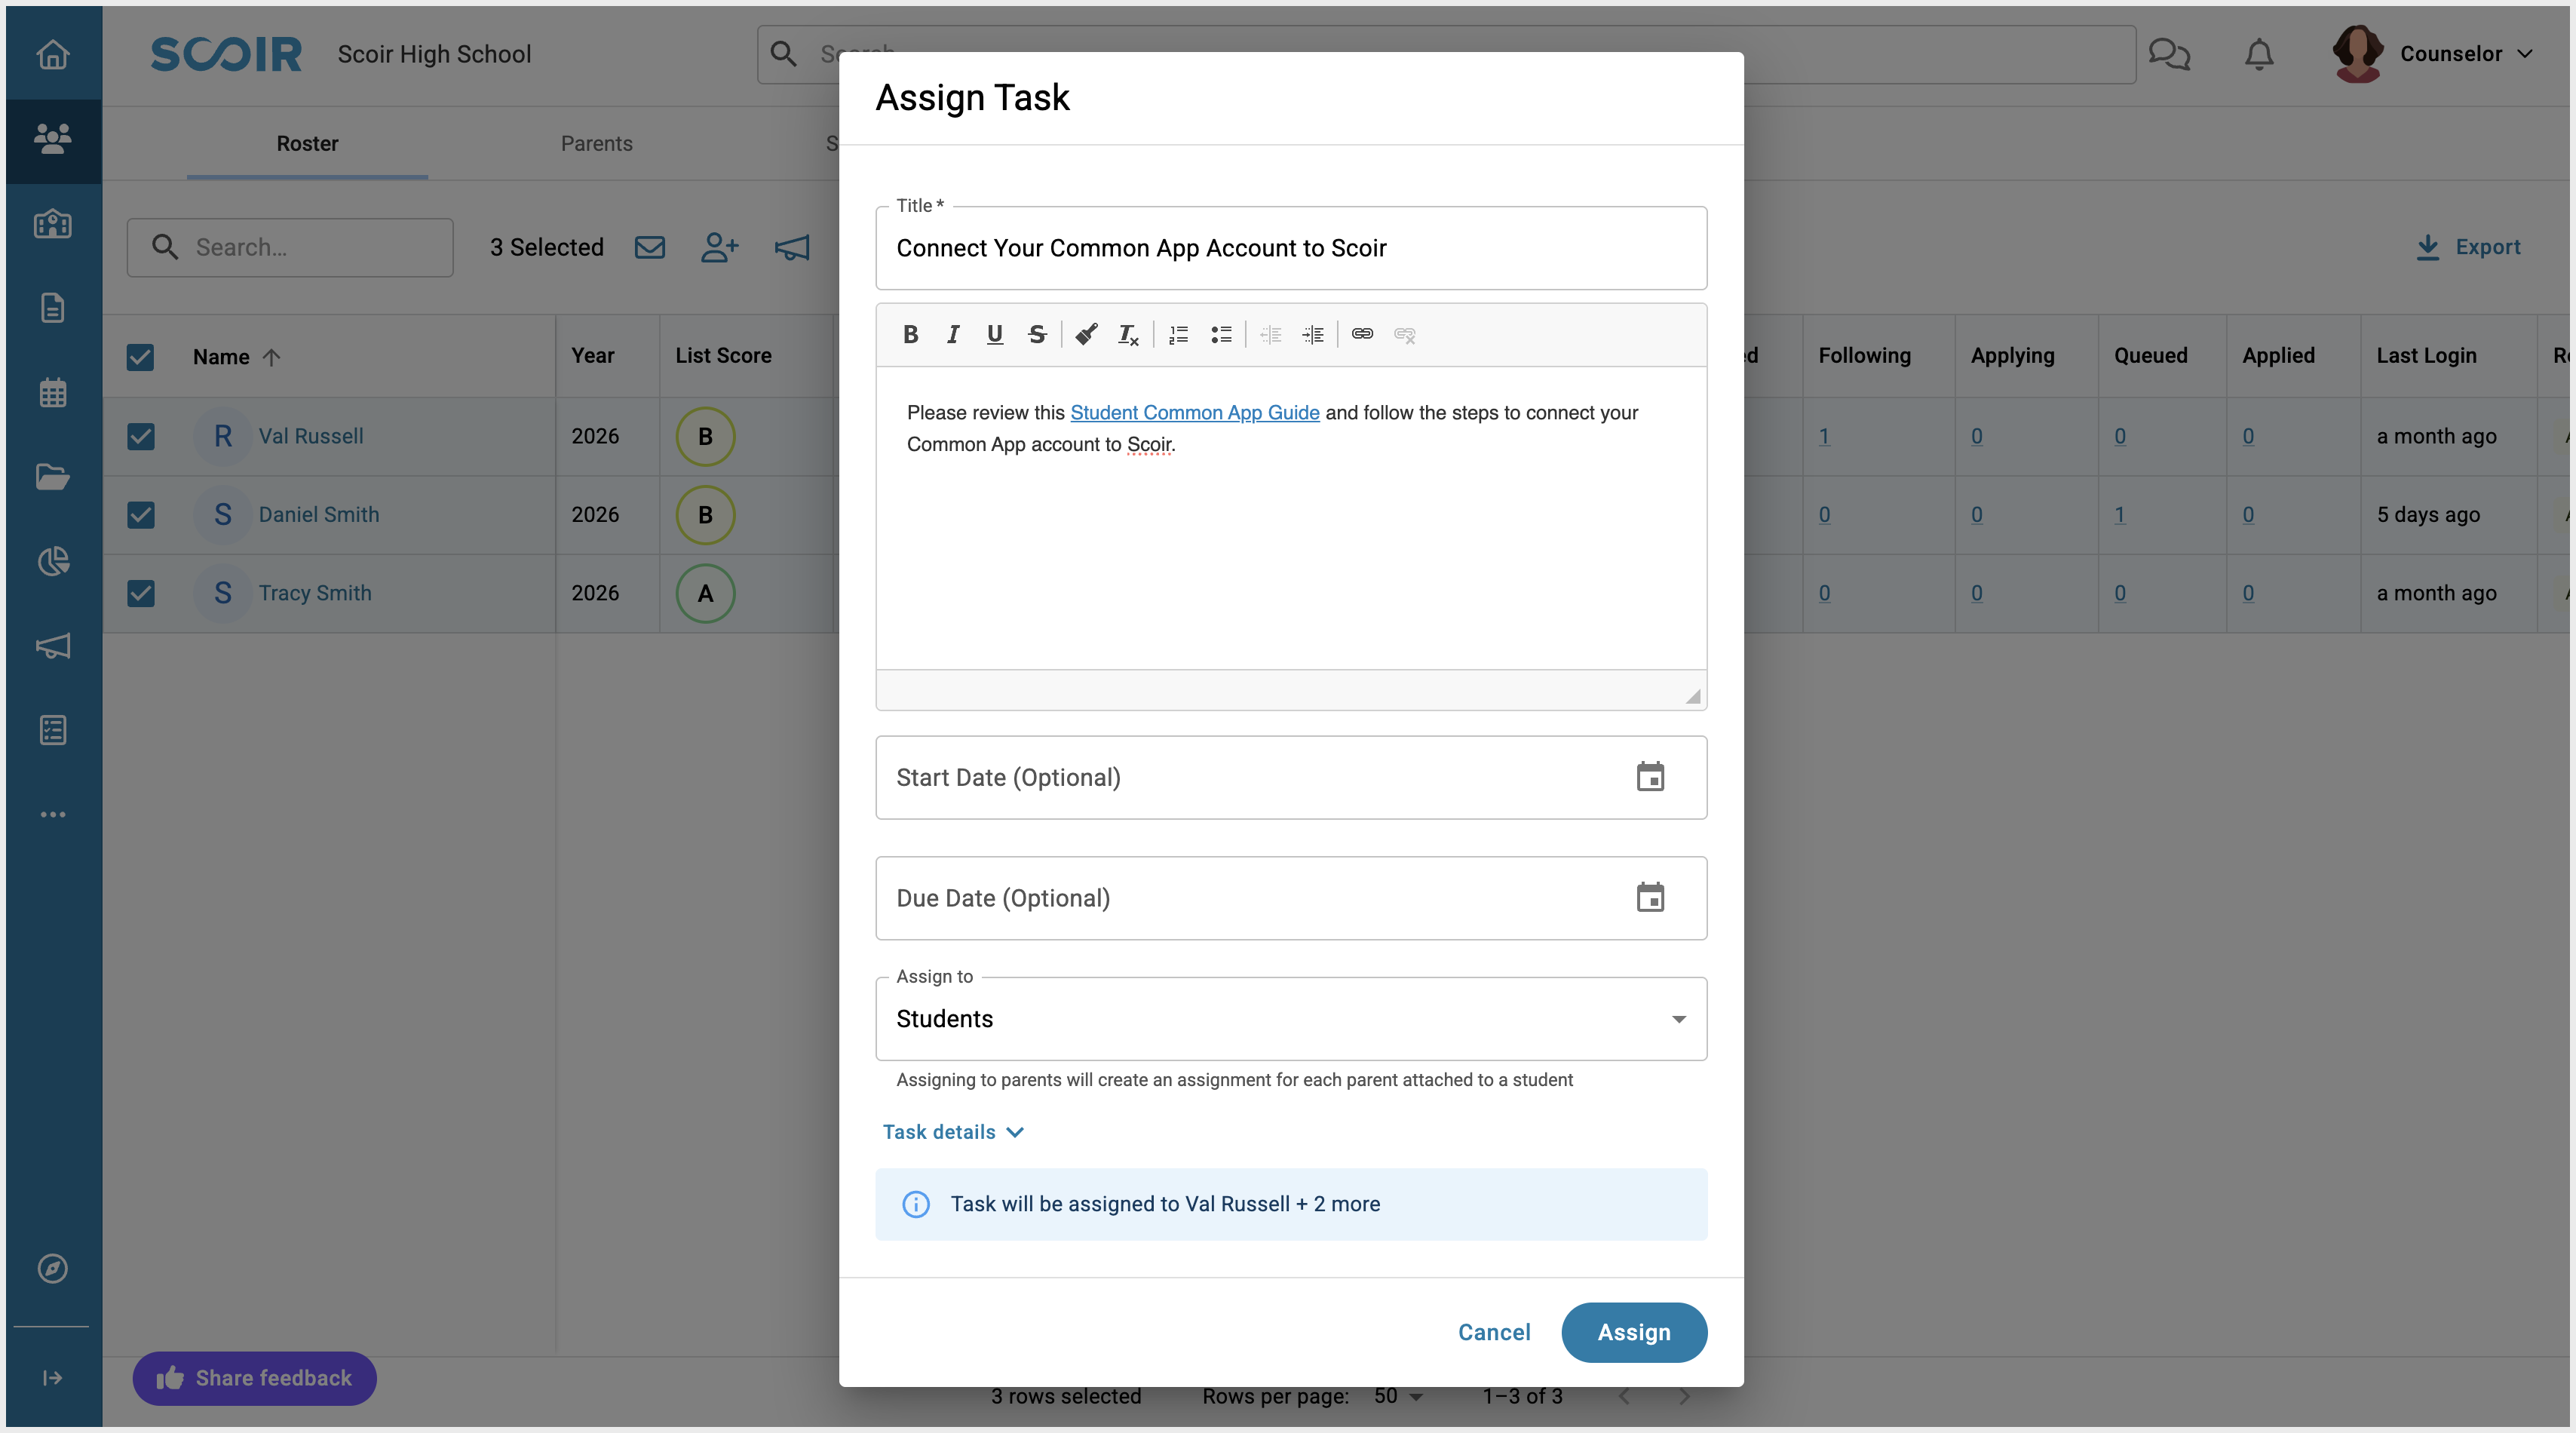
Task: Open the three-dots More sidebar item
Action: point(53,814)
